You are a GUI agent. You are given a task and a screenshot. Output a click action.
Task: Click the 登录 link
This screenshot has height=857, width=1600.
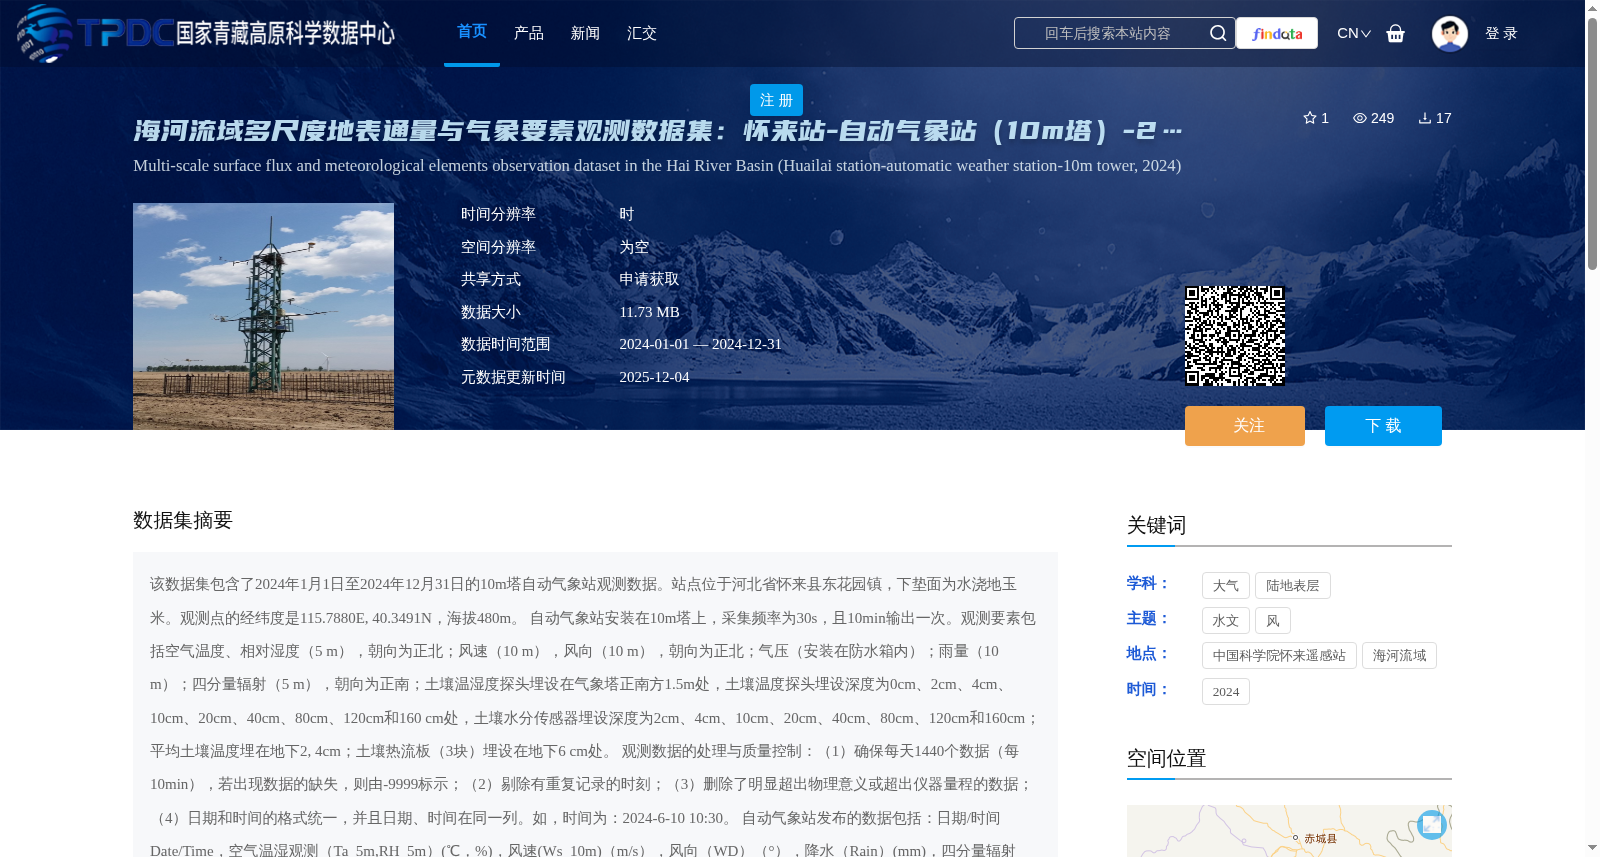point(1501,33)
